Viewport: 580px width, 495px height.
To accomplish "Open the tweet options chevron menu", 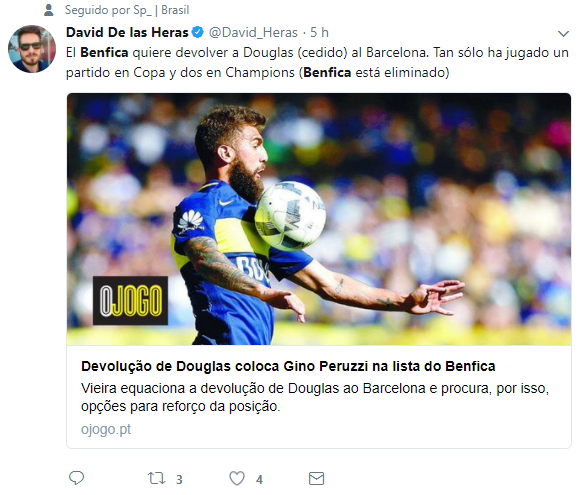I will tap(563, 34).
